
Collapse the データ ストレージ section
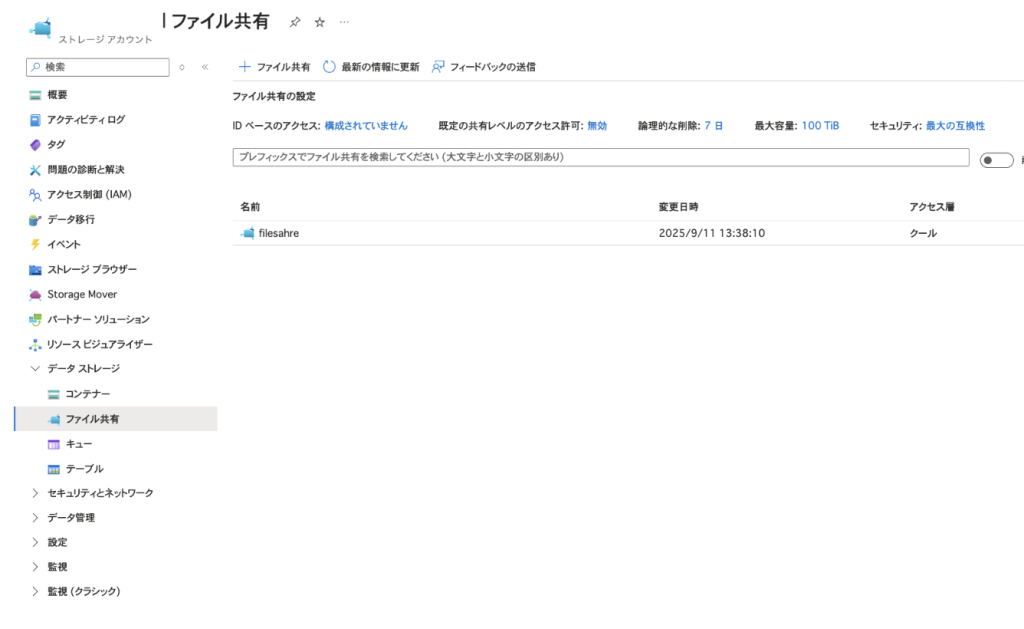tap(36, 369)
